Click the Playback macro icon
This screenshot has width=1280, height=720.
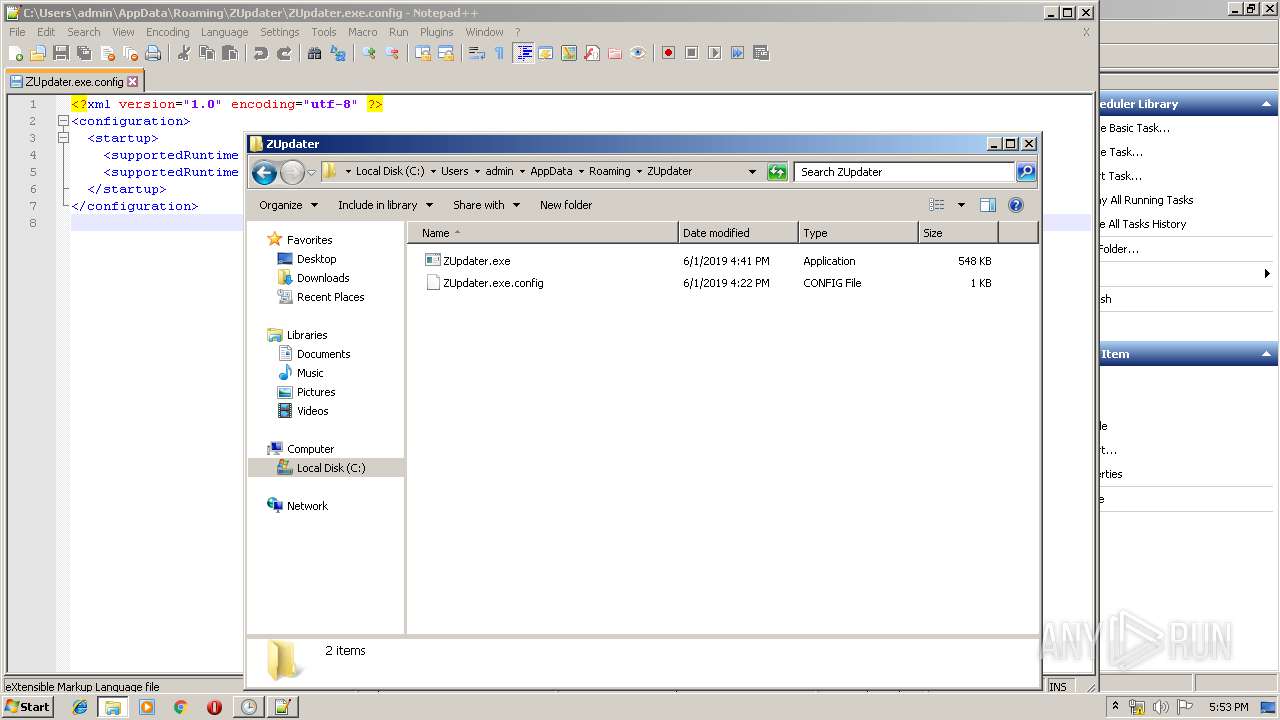714,53
